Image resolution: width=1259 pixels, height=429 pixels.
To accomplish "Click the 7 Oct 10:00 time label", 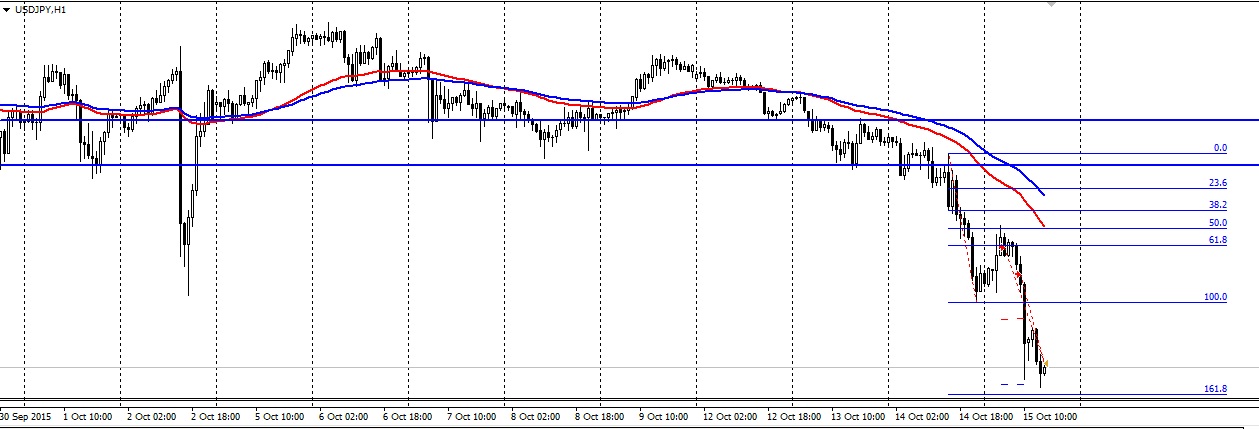I will (x=470, y=415).
